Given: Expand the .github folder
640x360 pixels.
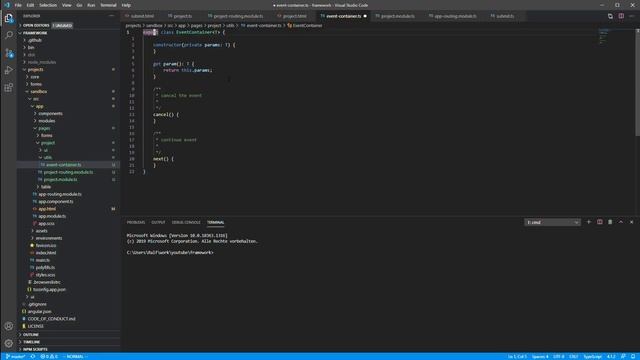Looking at the screenshot, I should 35,40.
